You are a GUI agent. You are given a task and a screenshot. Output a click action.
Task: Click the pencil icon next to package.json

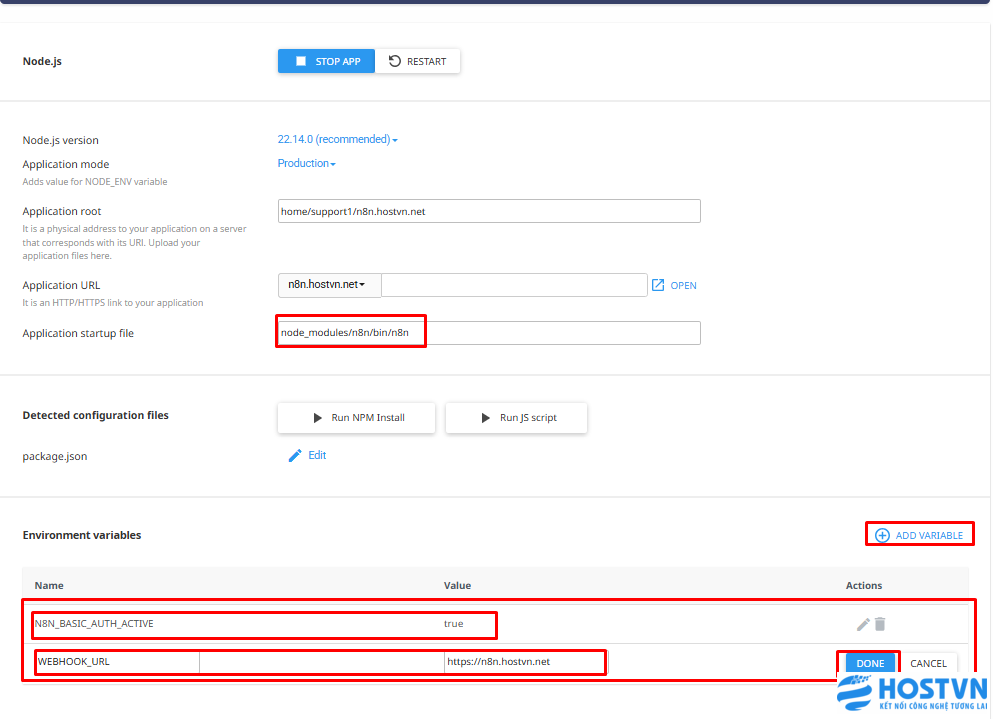[294, 455]
